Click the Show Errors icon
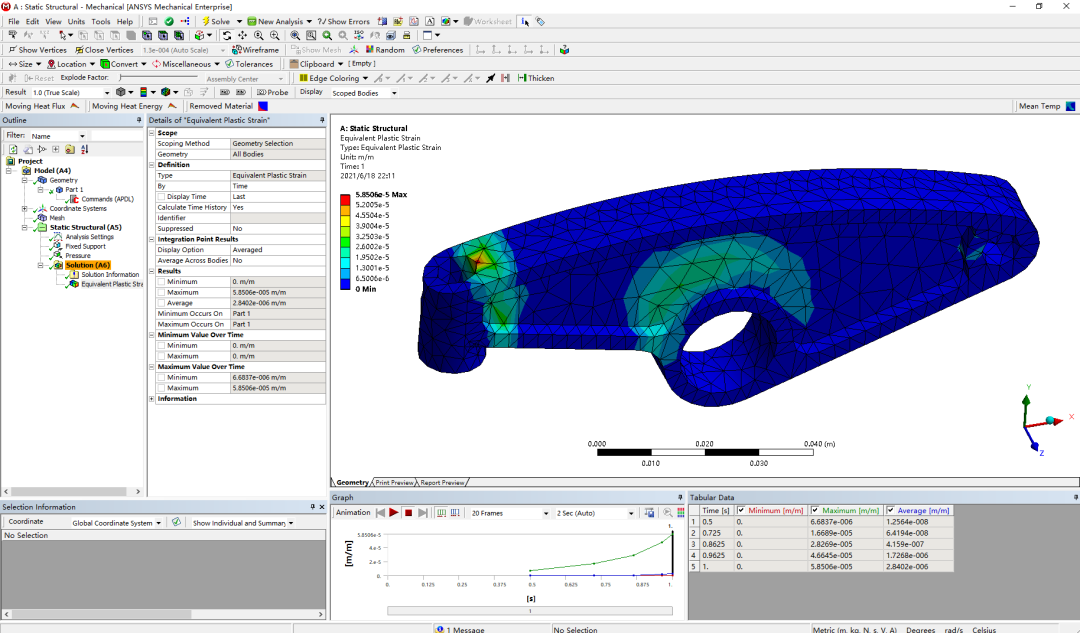This screenshot has width=1080, height=633. [x=344, y=21]
